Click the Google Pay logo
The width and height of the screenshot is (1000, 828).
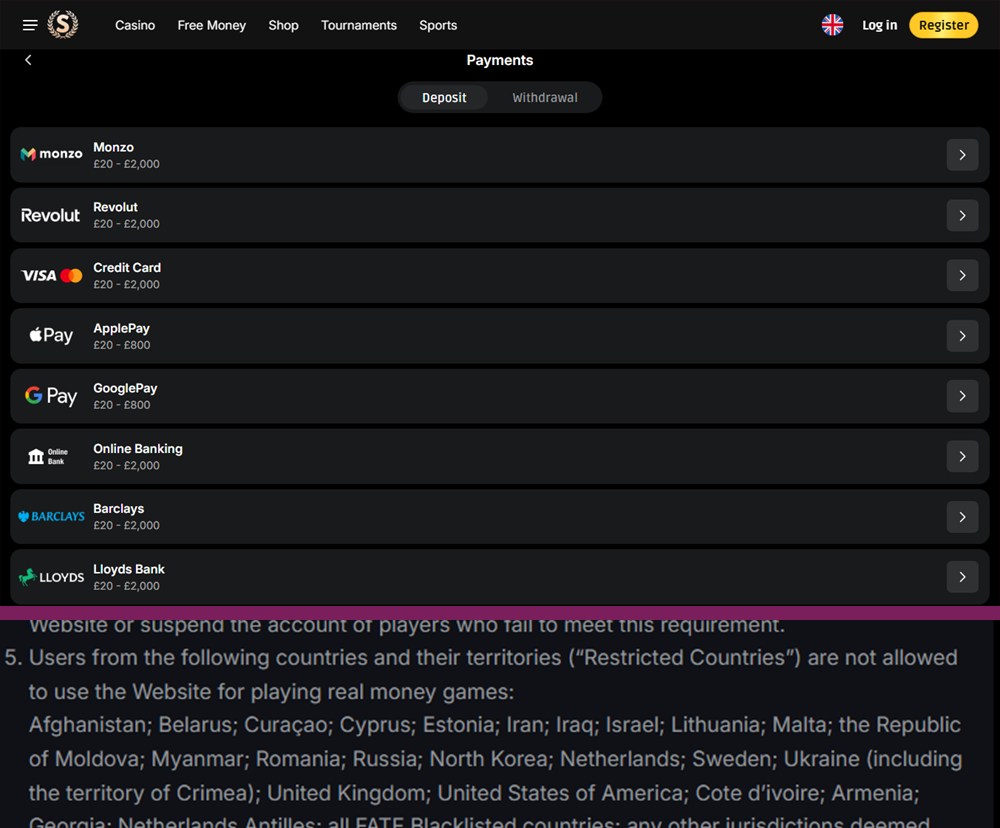[51, 396]
